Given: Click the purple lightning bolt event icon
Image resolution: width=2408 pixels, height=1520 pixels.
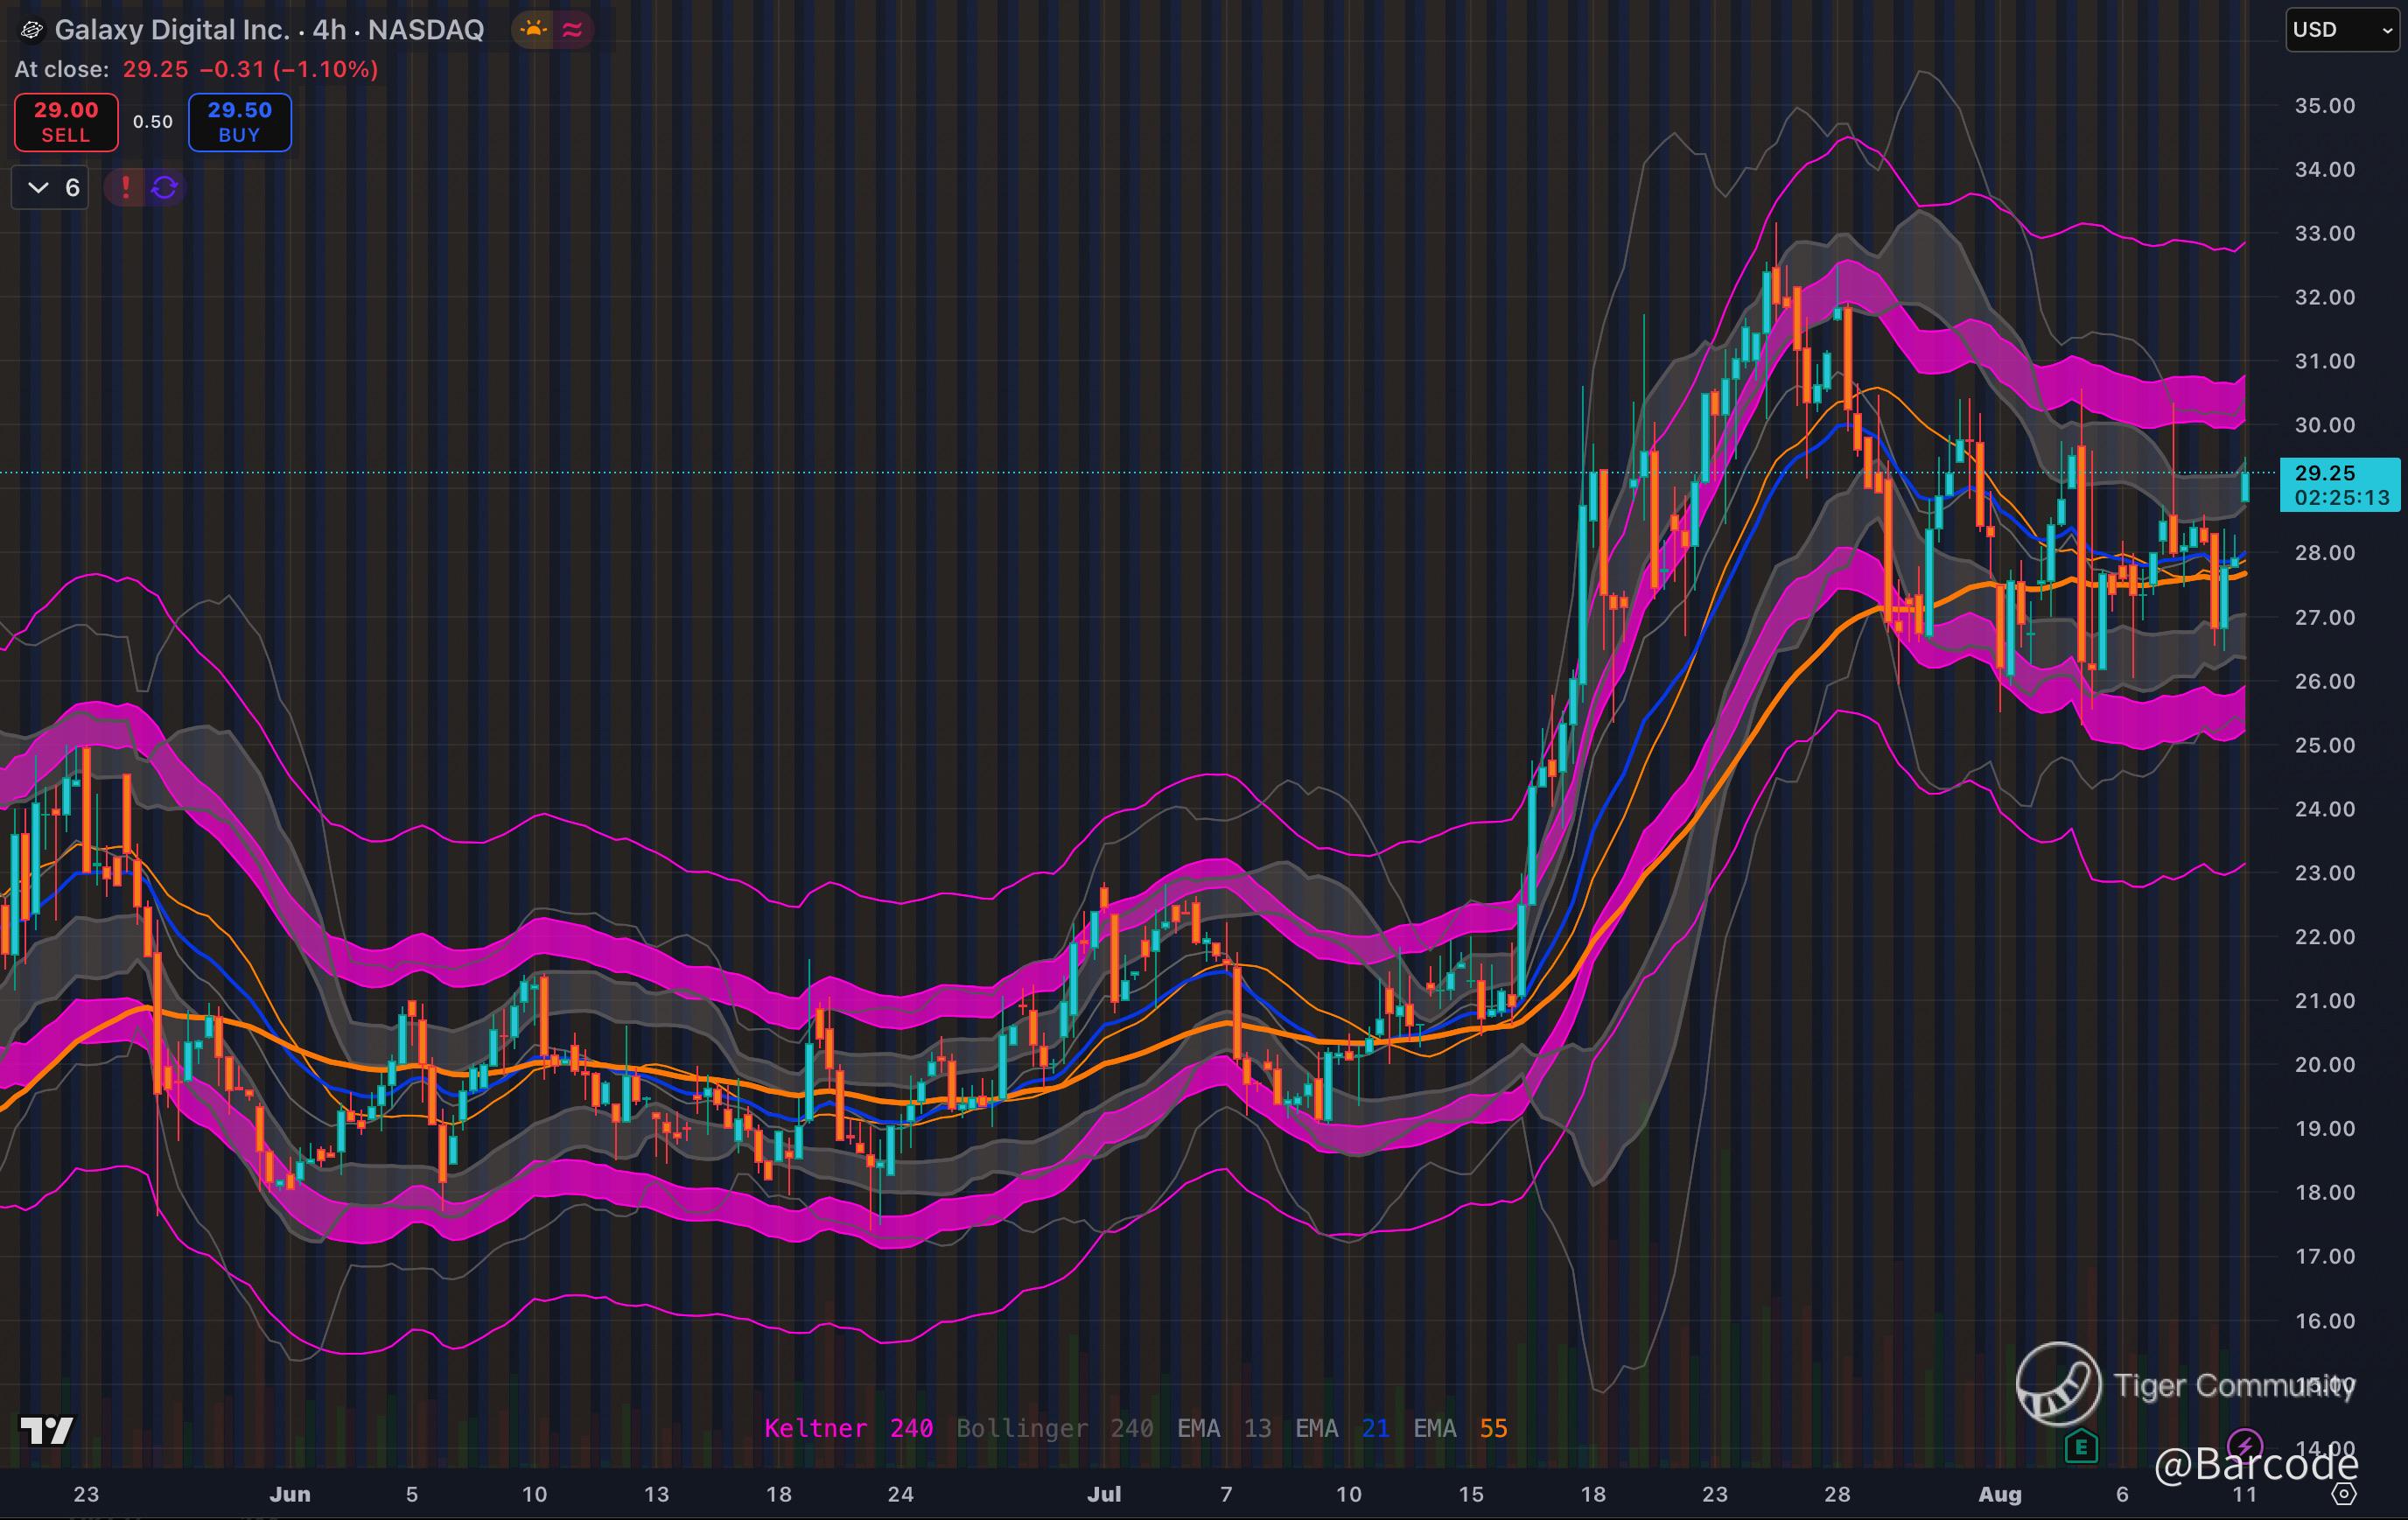Looking at the screenshot, I should click(x=2245, y=1444).
